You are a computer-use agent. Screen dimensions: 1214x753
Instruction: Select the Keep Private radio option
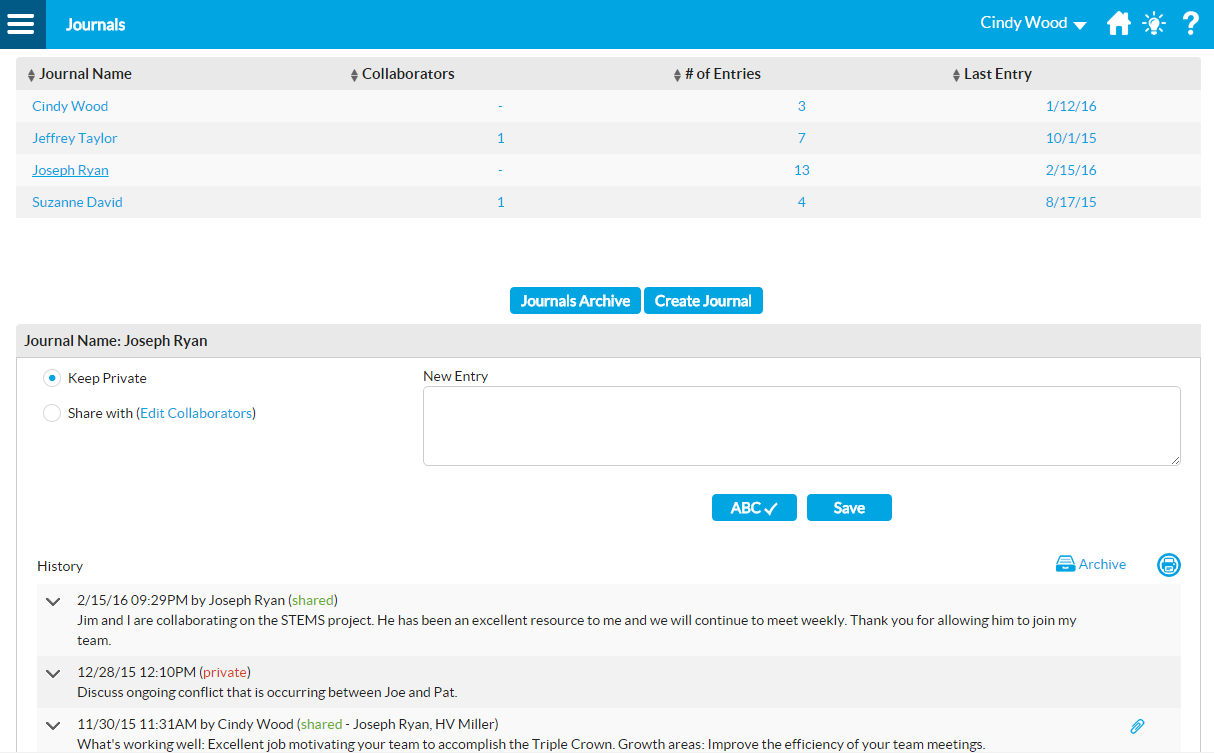pos(52,378)
